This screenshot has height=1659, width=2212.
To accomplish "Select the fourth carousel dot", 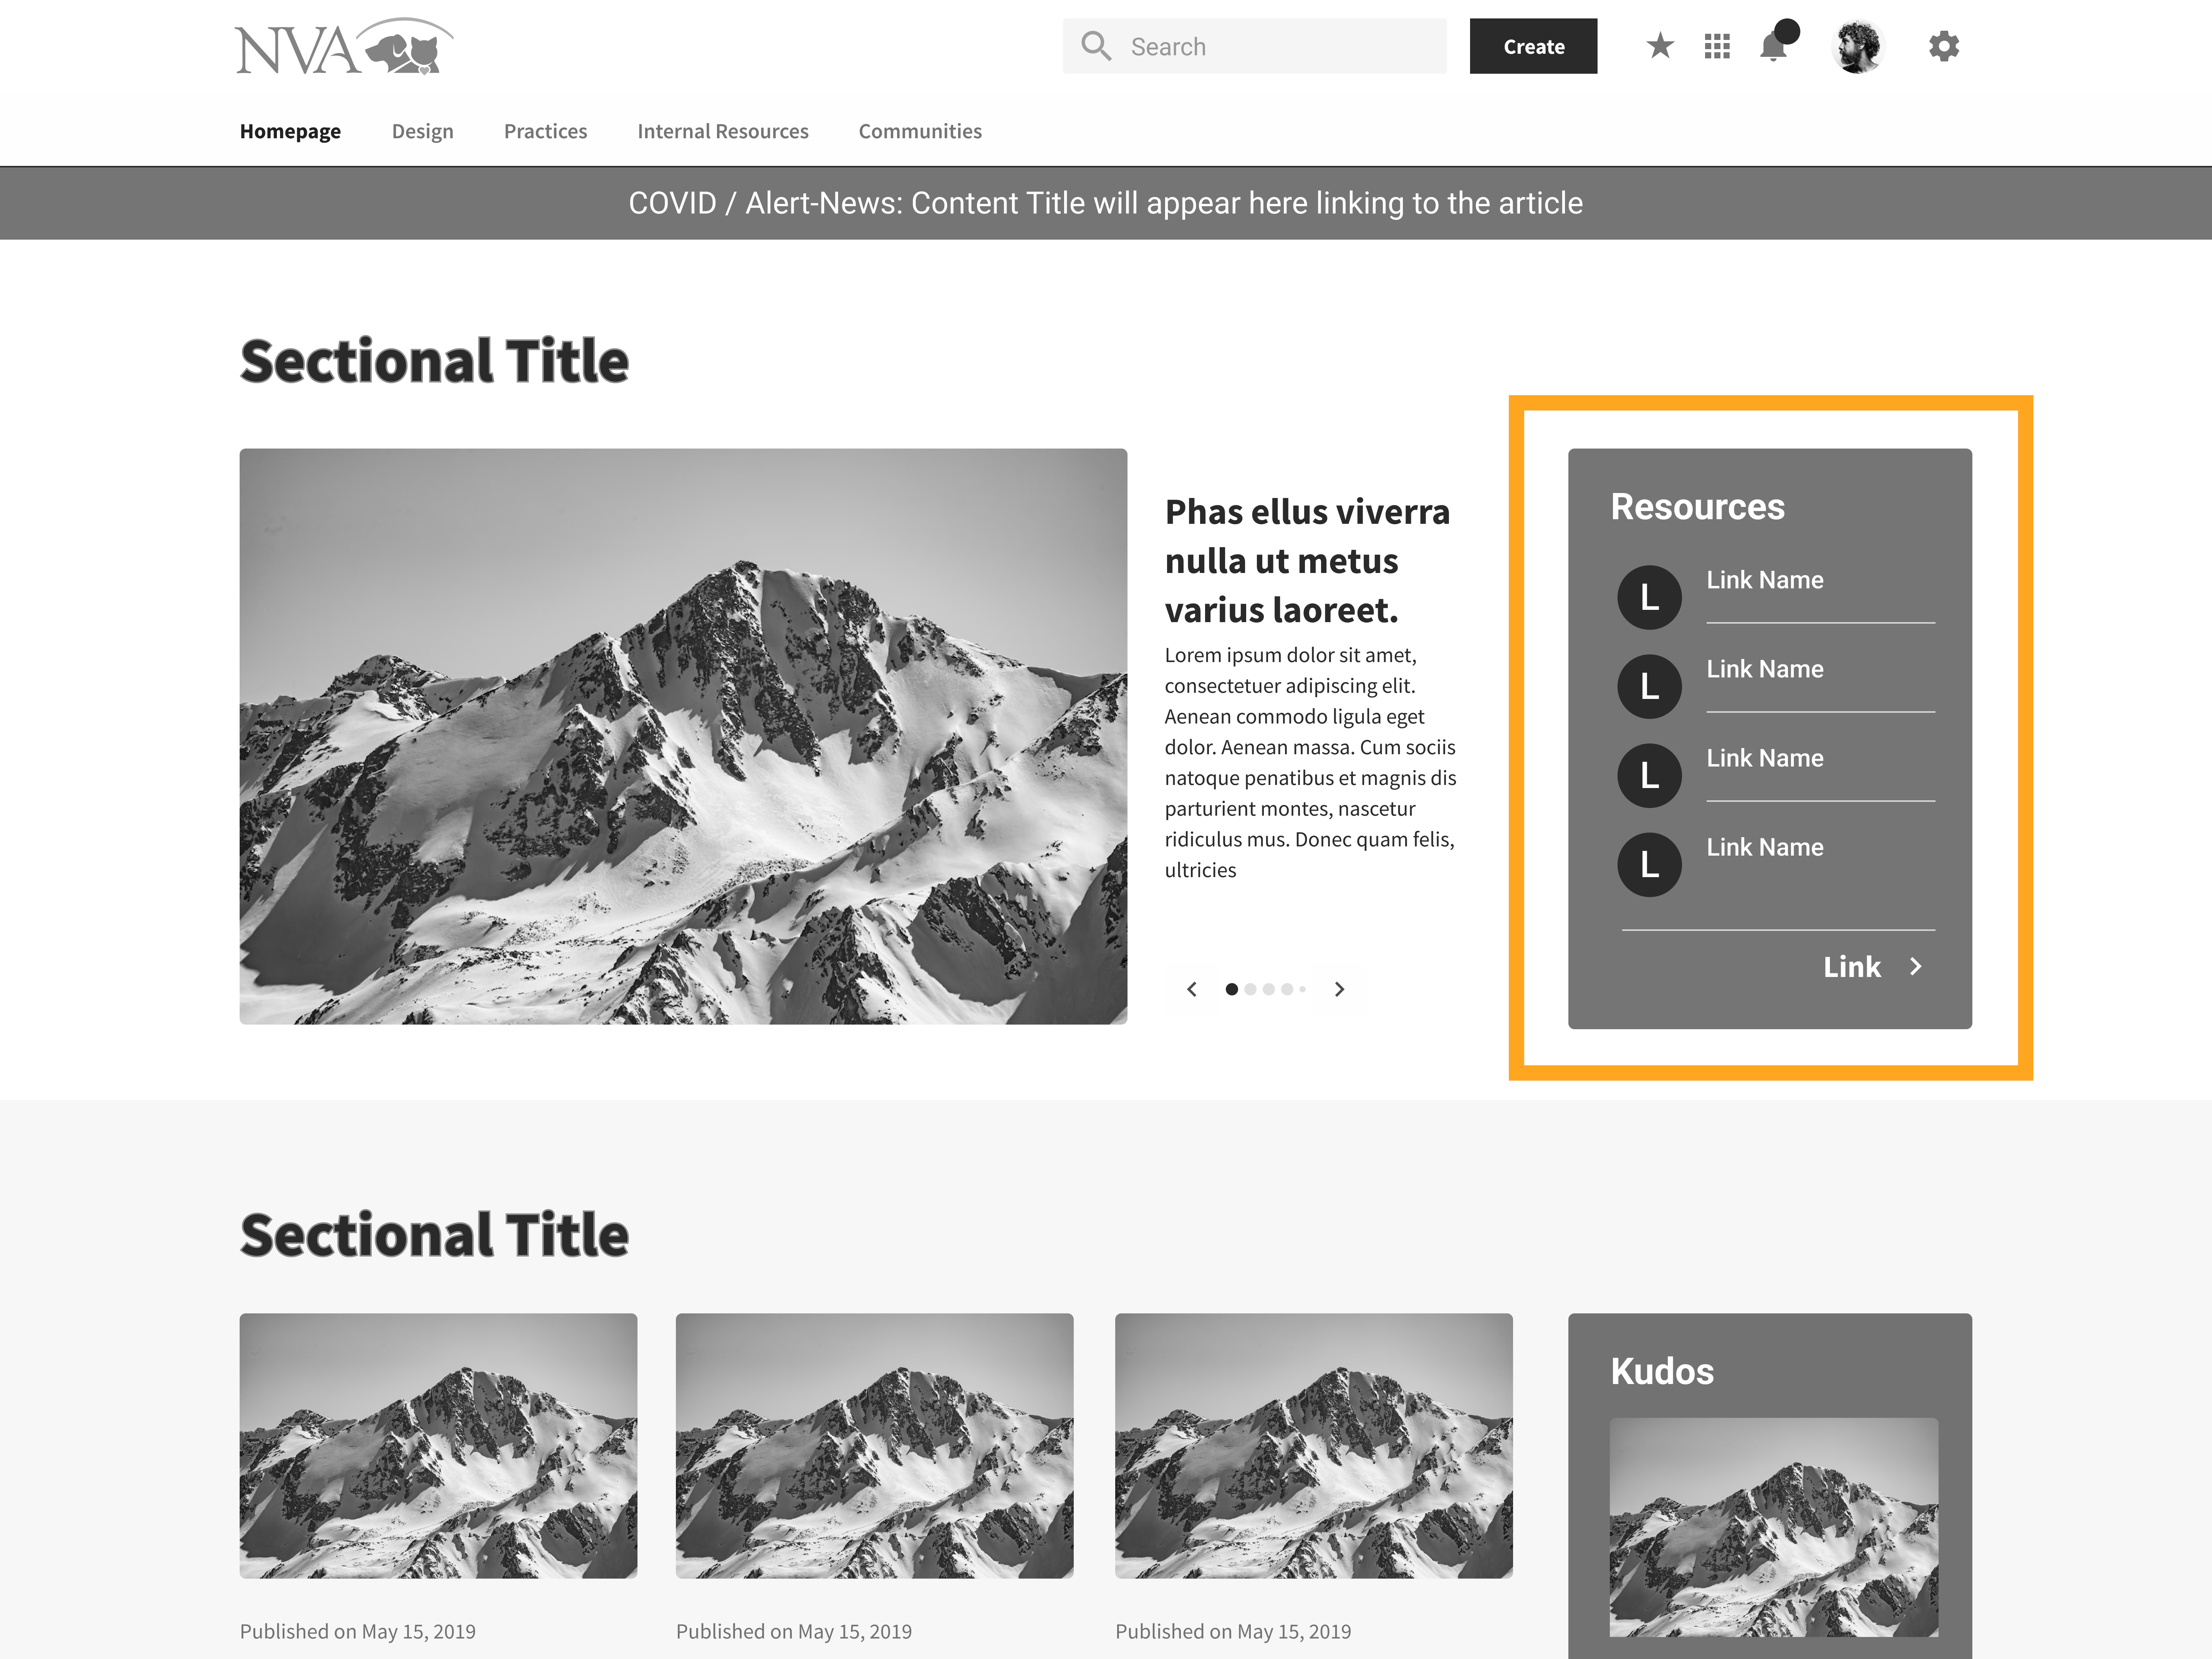I will [x=1287, y=989].
